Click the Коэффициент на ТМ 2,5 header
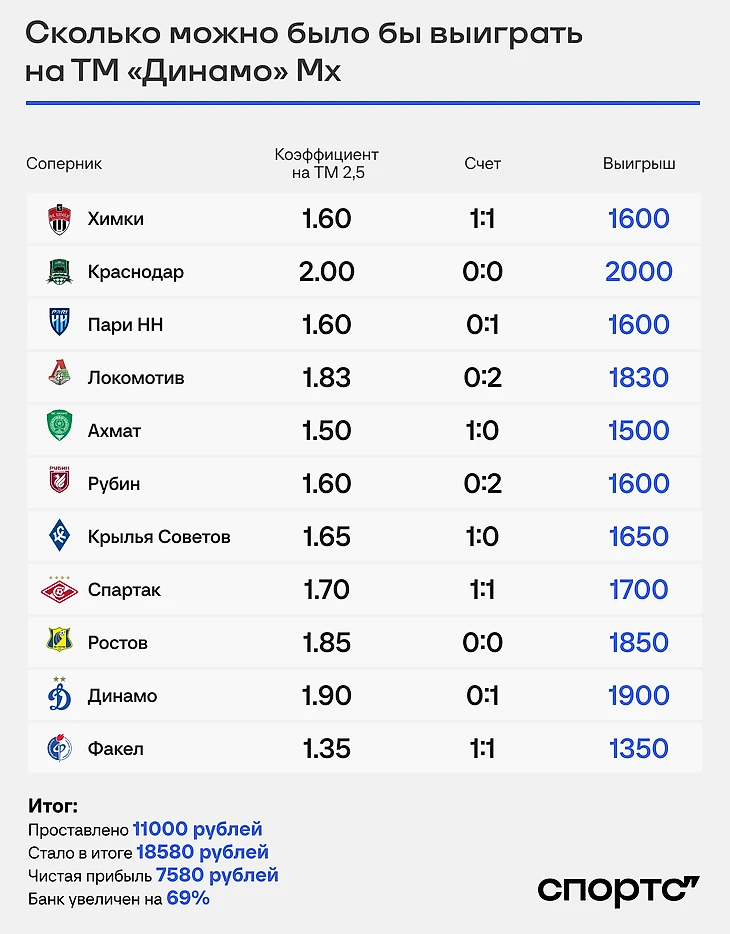The image size is (730, 934). tap(326, 164)
